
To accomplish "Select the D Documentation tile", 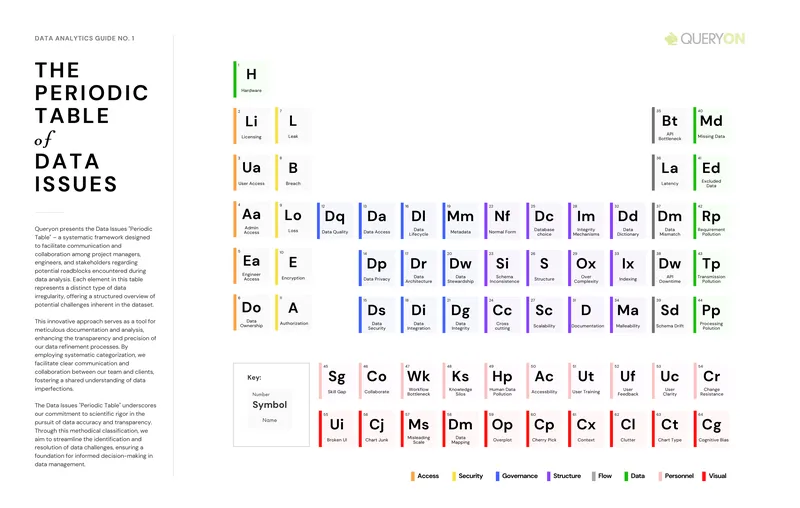I will click(586, 315).
